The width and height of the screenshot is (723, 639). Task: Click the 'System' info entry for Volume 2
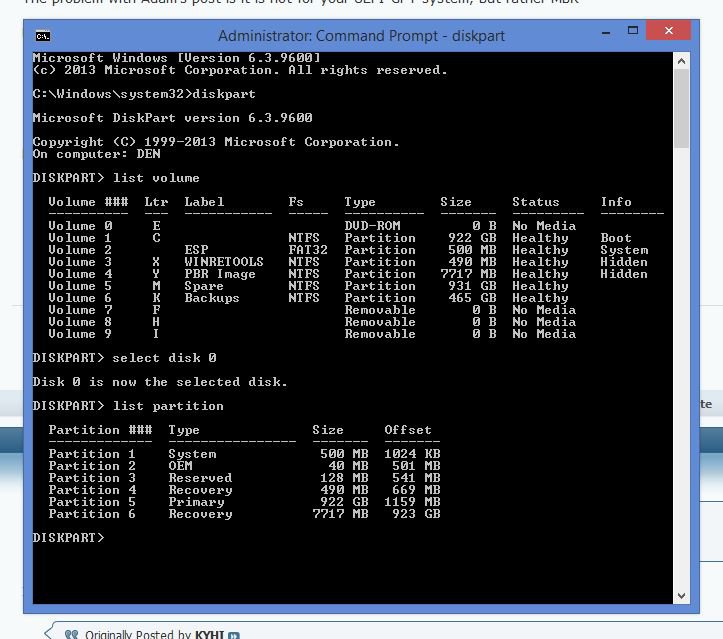pyautogui.click(x=624, y=250)
